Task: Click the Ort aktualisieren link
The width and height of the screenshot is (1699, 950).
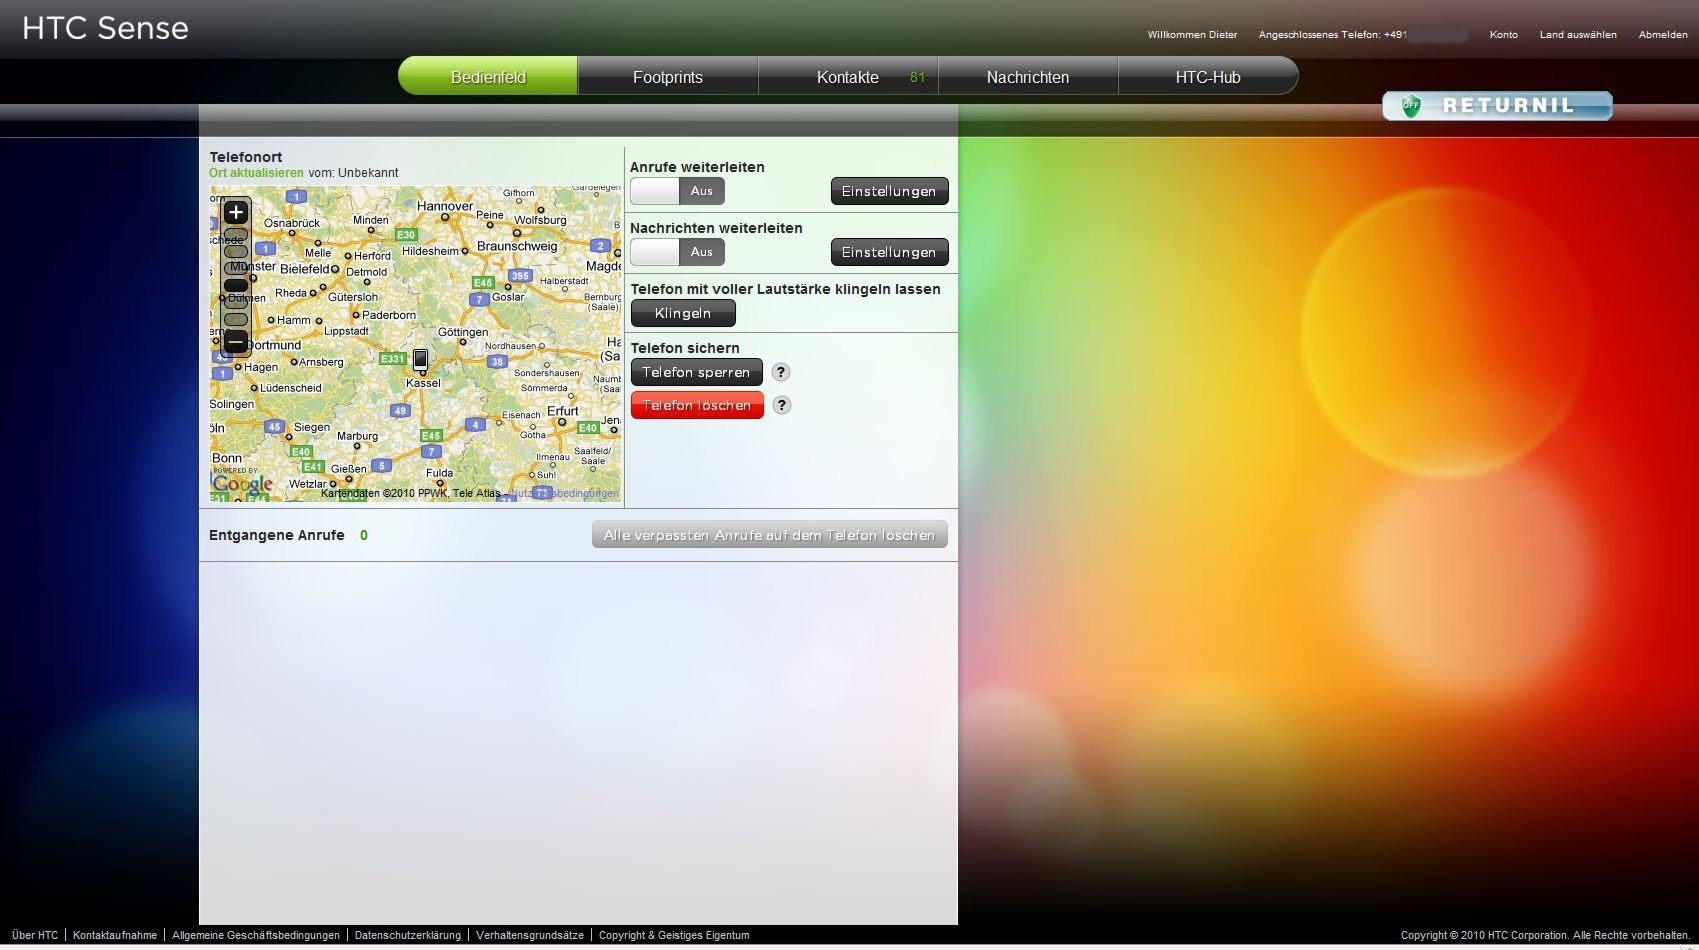Action: point(256,173)
